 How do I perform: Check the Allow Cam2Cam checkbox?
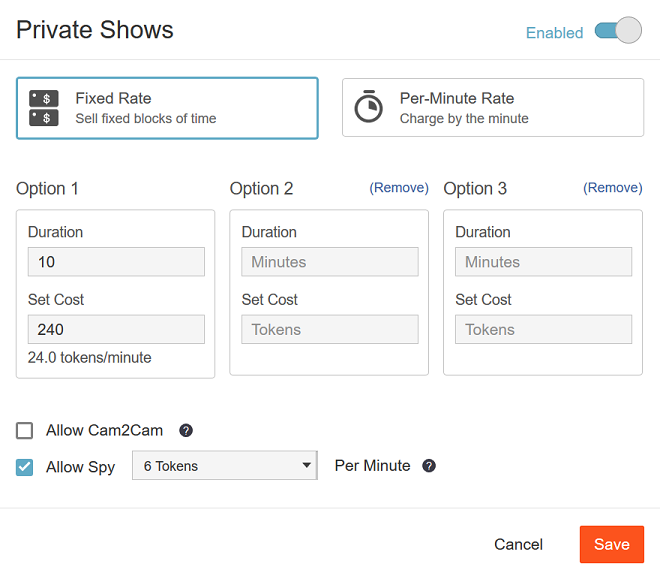point(25,431)
